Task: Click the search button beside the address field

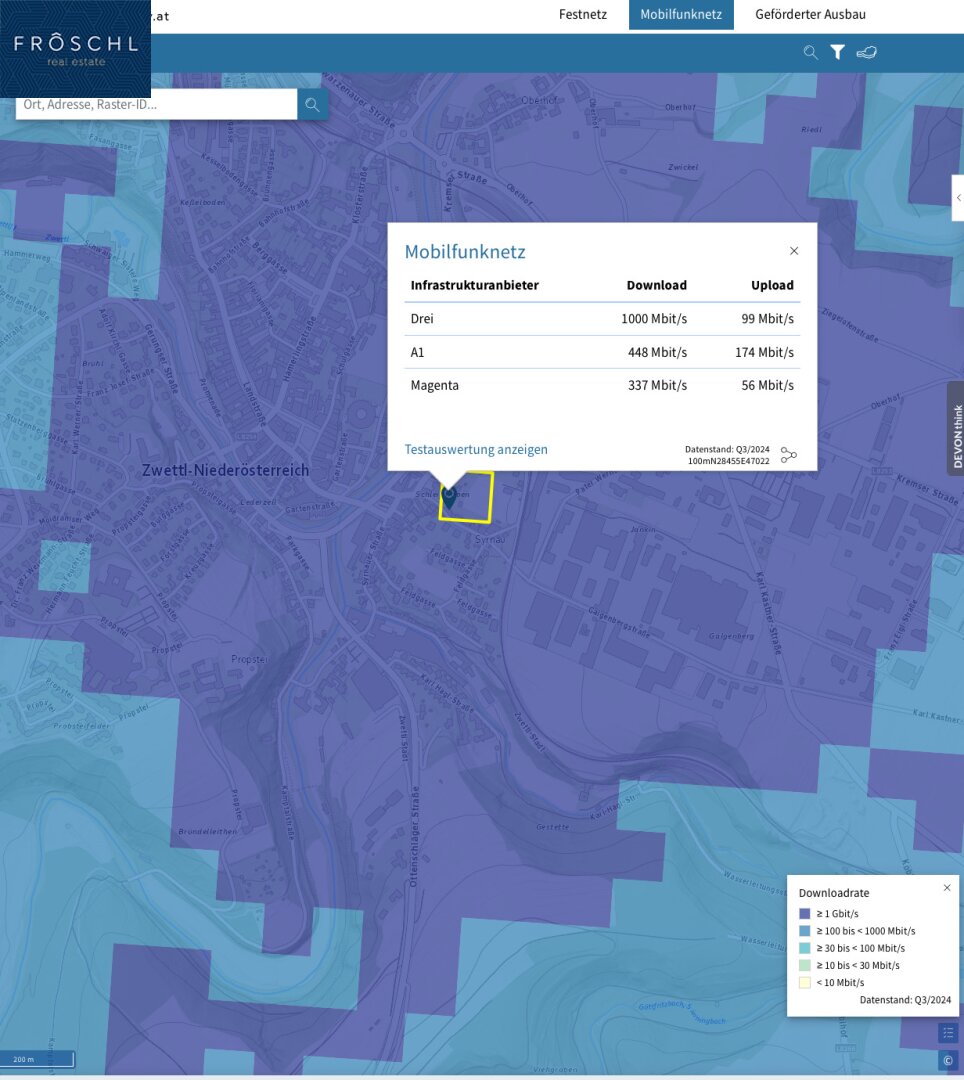Action: (x=313, y=104)
